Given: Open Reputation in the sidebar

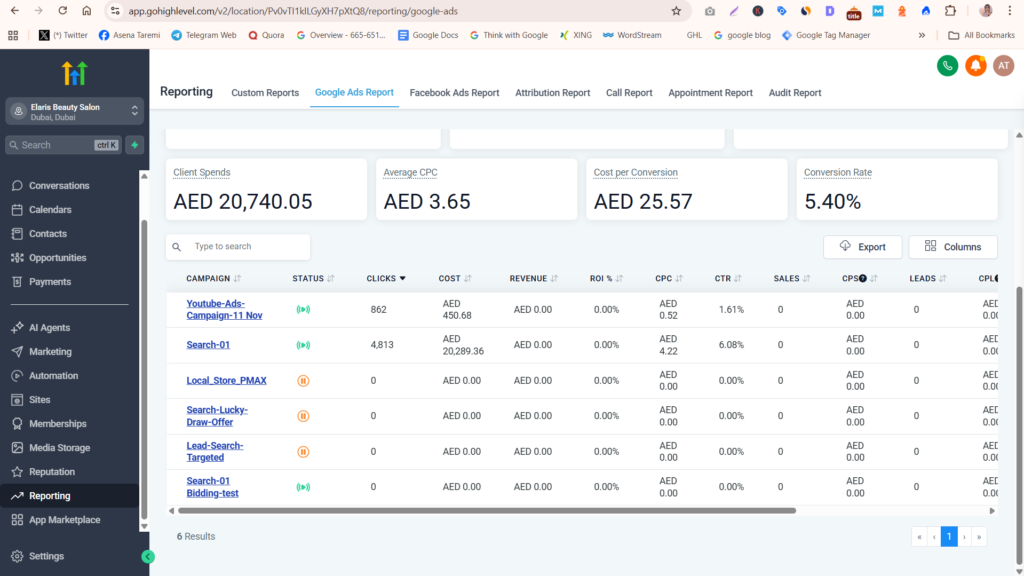Looking at the screenshot, I should coord(52,472).
